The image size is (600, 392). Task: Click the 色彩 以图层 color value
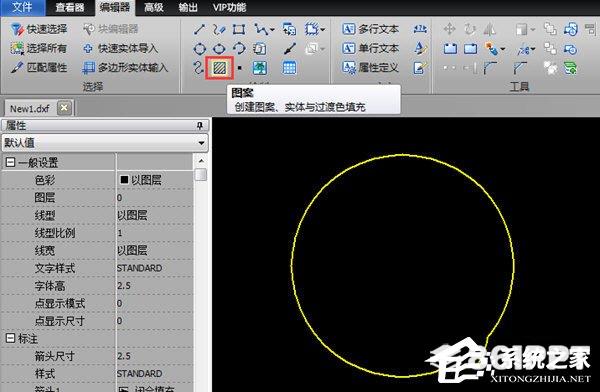(x=154, y=180)
